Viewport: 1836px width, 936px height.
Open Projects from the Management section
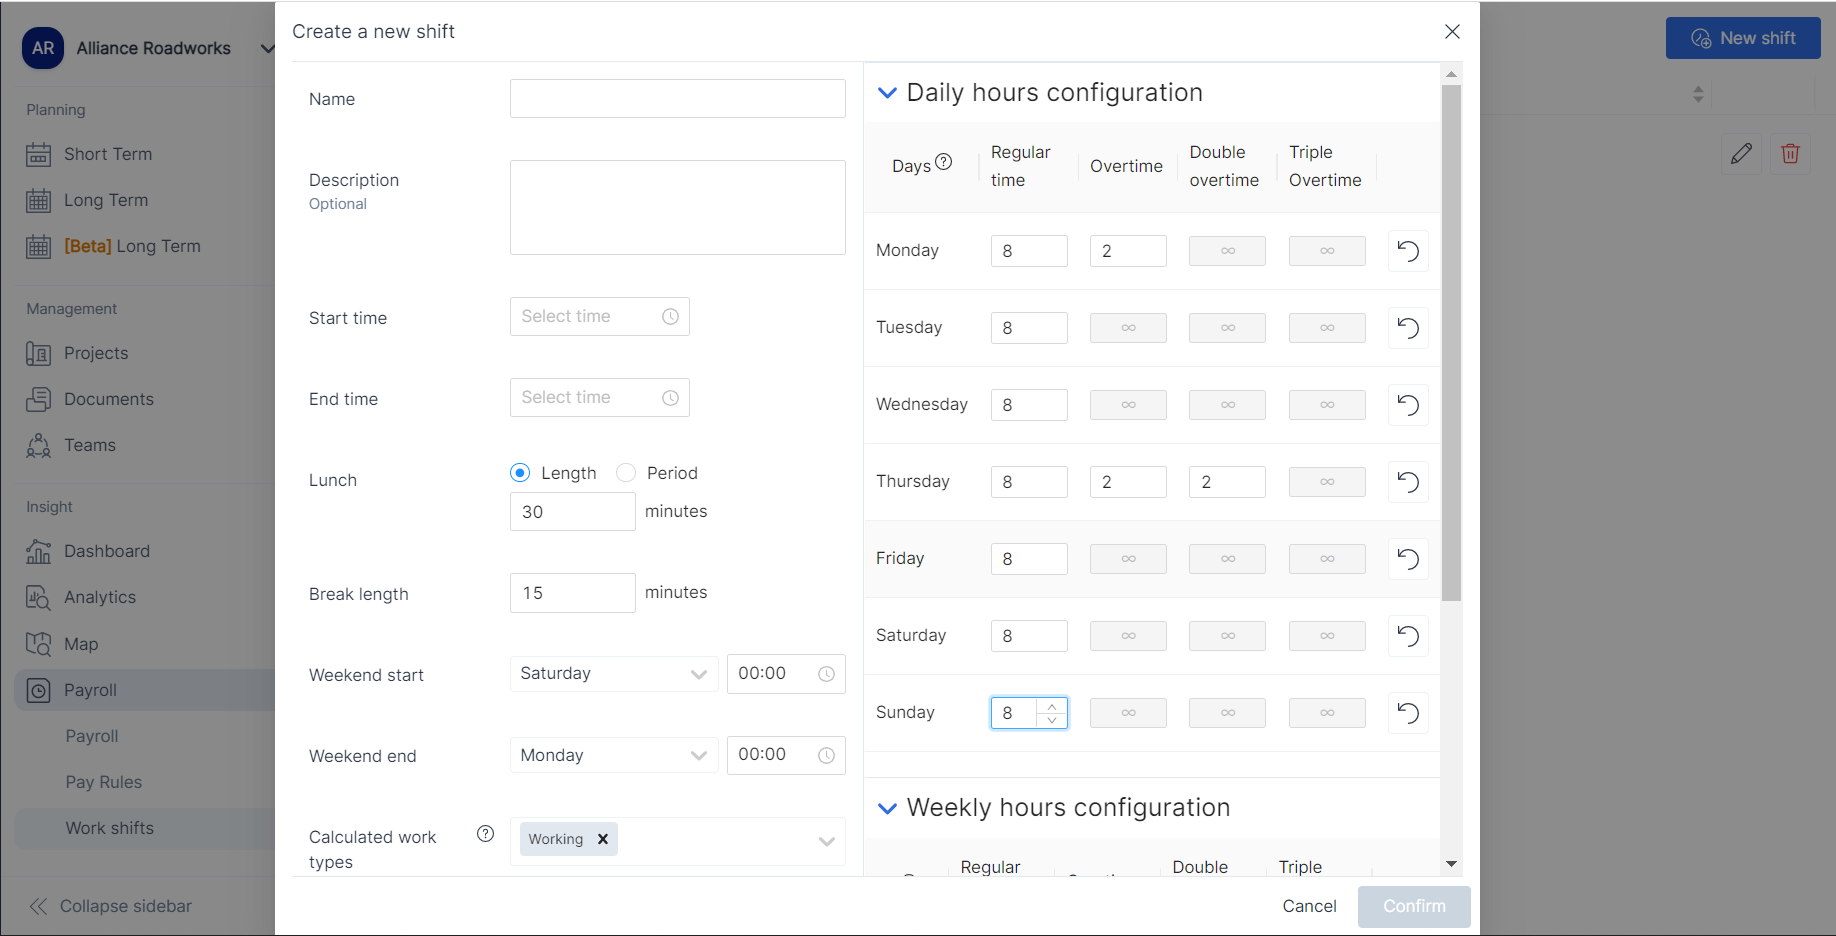pos(96,353)
